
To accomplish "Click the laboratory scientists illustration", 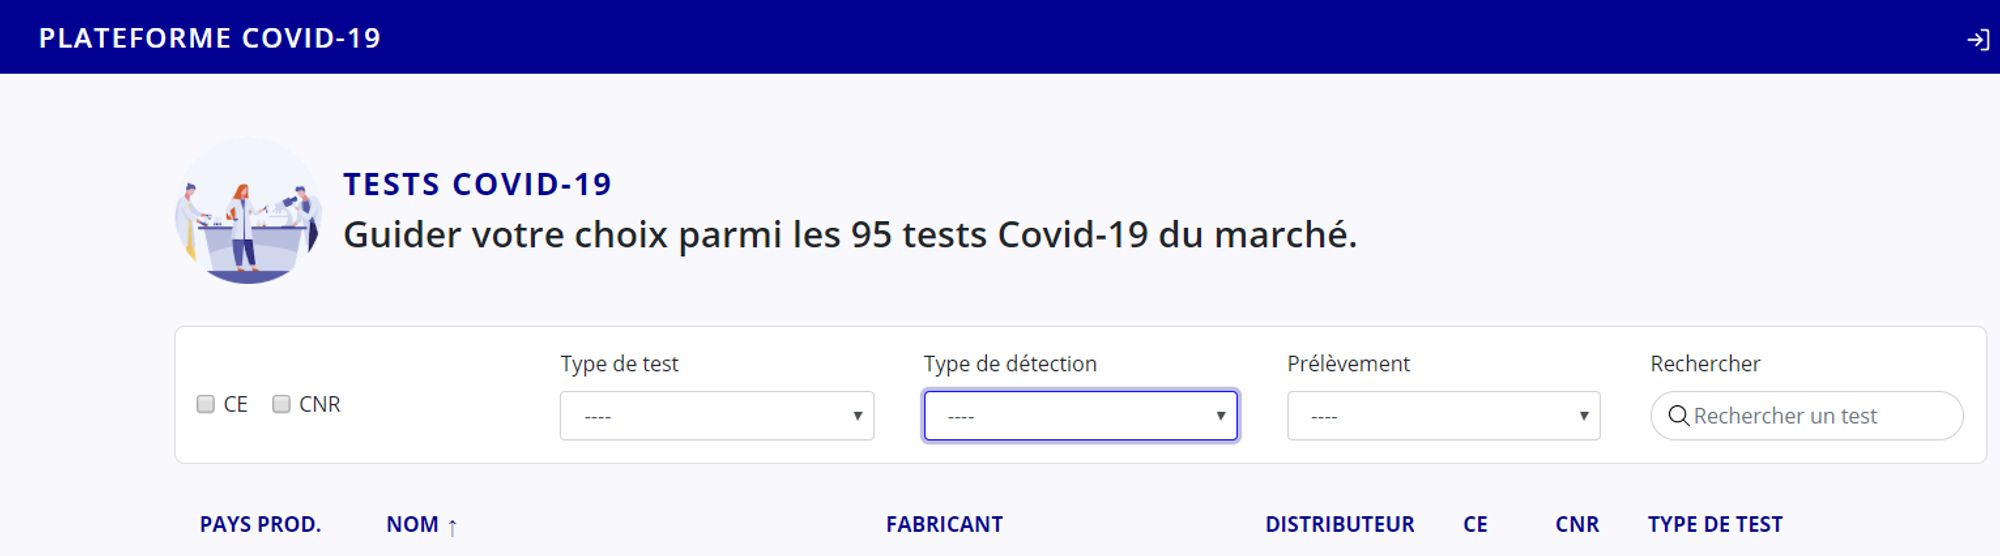I will (248, 211).
